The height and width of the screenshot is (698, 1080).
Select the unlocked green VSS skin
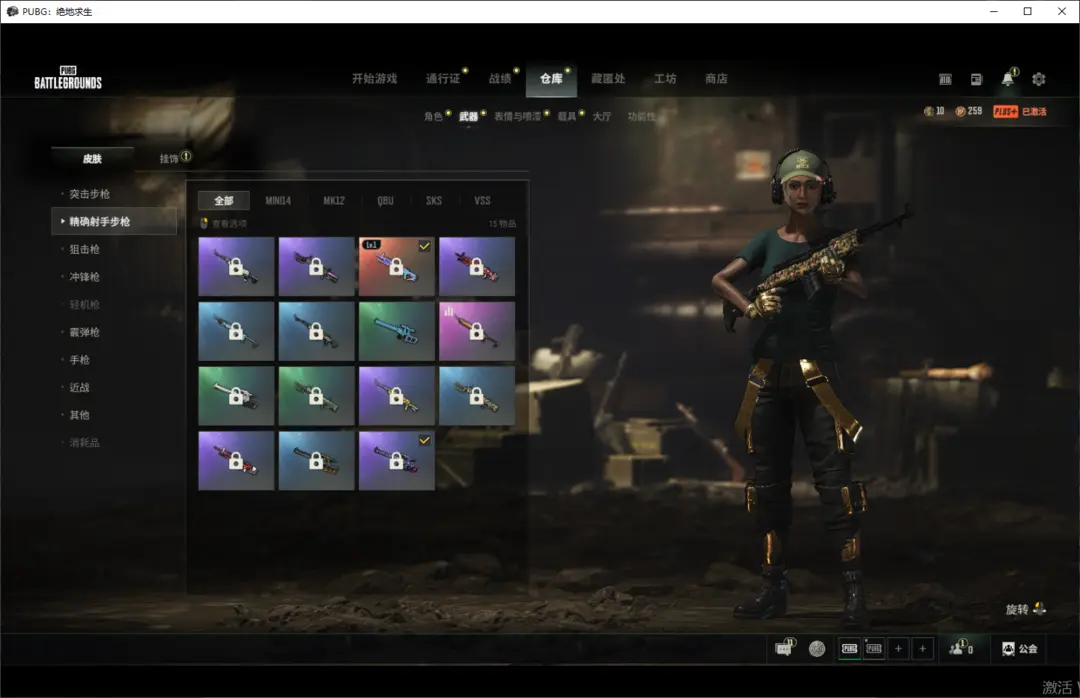tap(397, 331)
